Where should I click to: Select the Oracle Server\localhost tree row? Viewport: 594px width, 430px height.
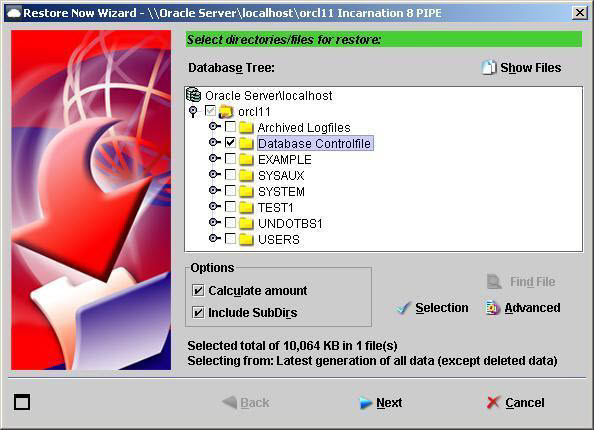click(x=269, y=95)
